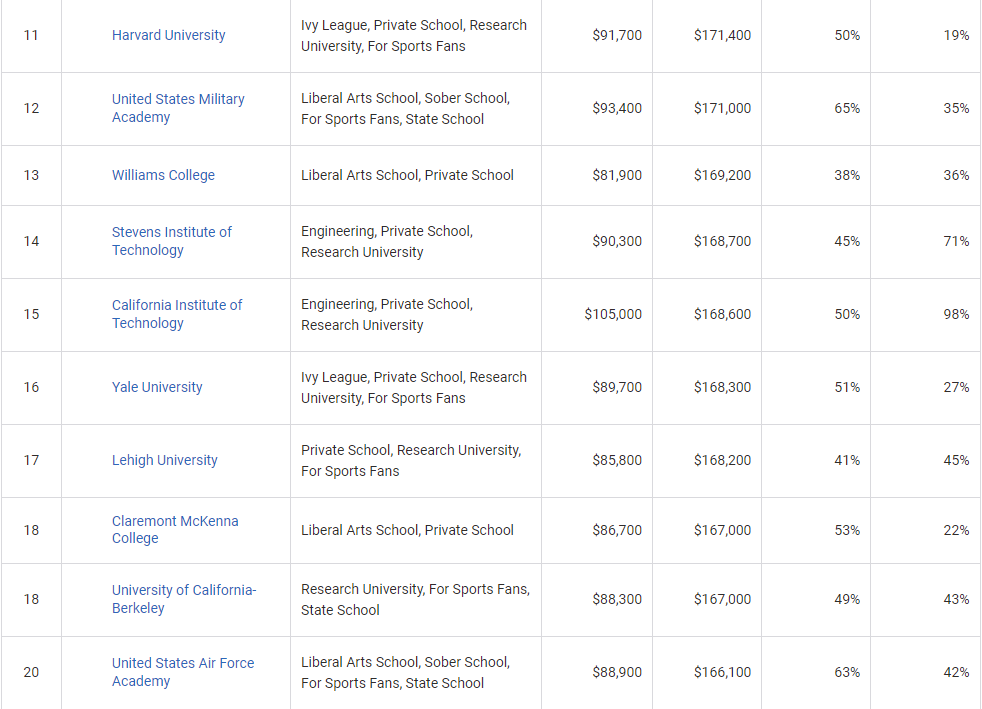Select the 71% value in Stevens row
This screenshot has width=982, height=709.
[x=956, y=241]
